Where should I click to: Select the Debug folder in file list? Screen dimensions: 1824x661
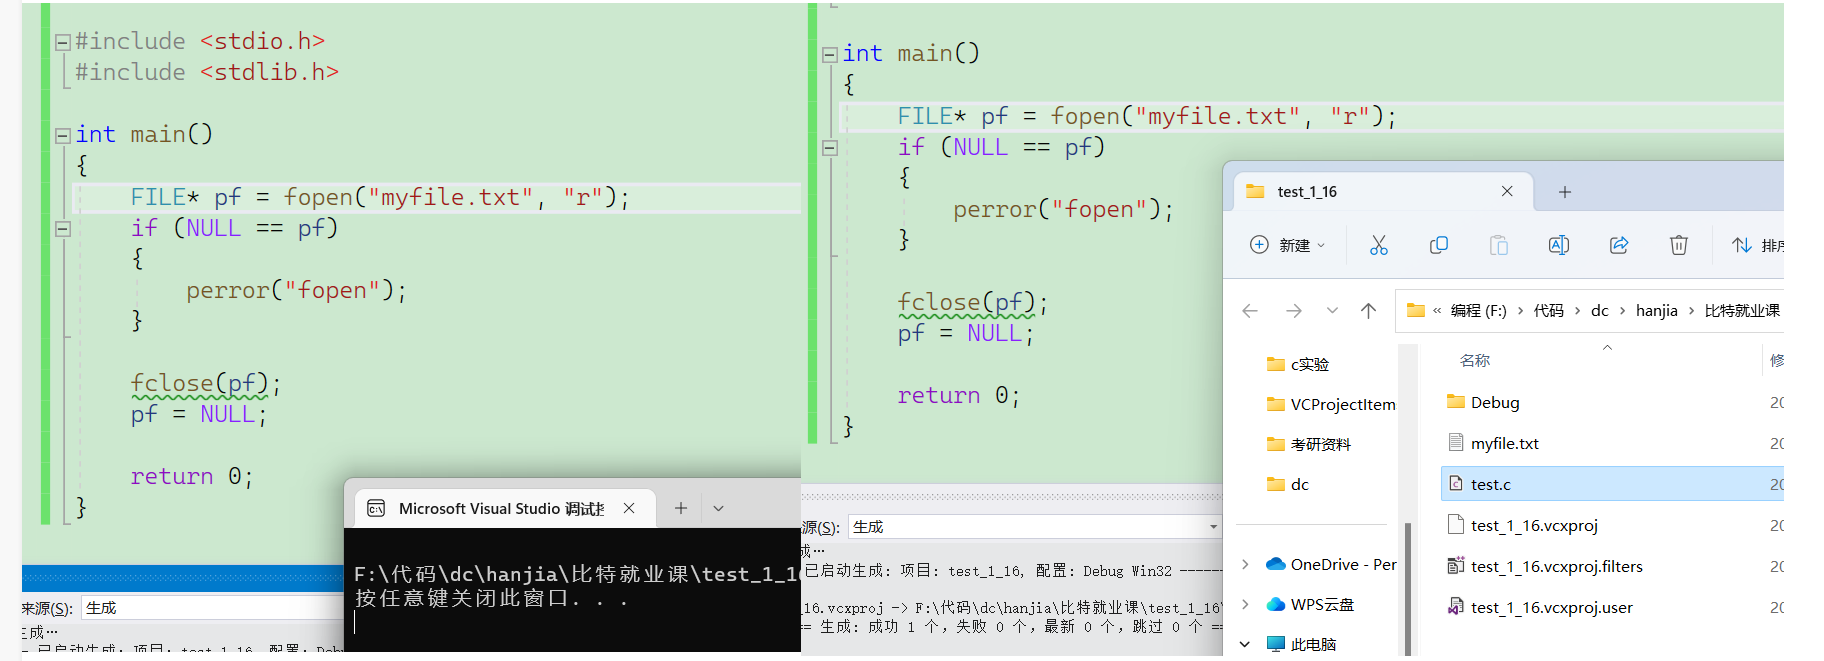coord(1612,403)
